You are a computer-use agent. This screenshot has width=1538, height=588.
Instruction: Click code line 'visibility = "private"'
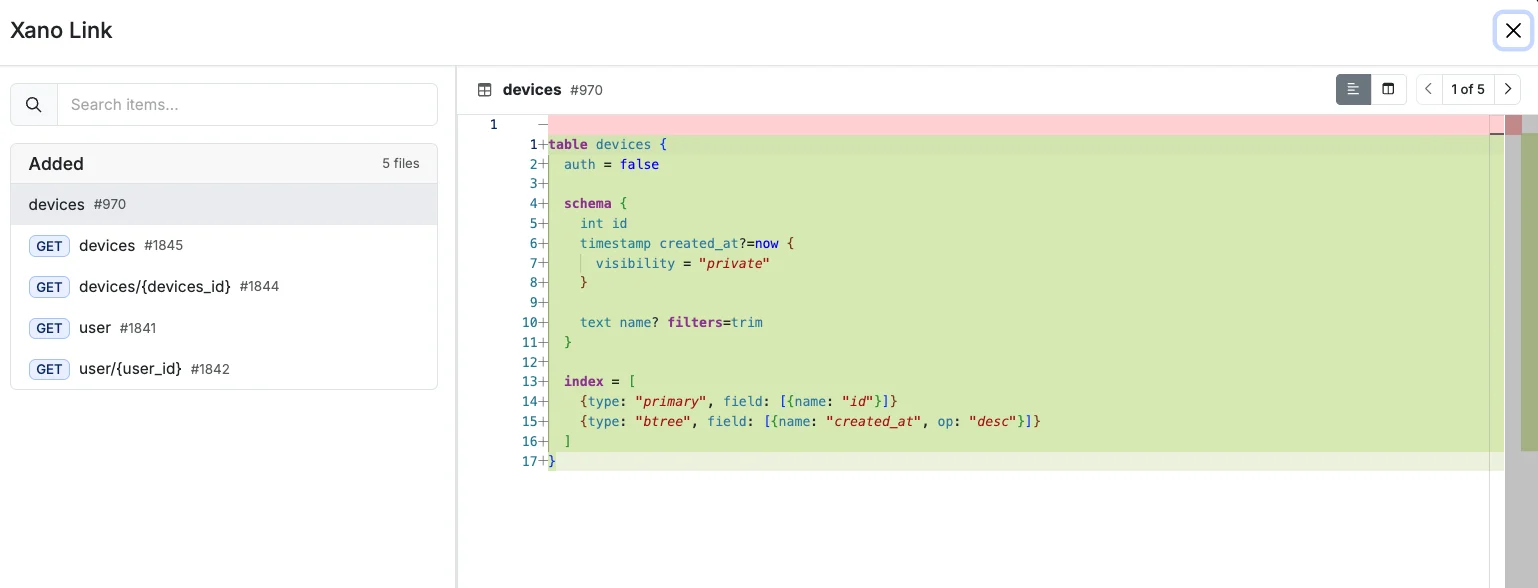coord(682,263)
